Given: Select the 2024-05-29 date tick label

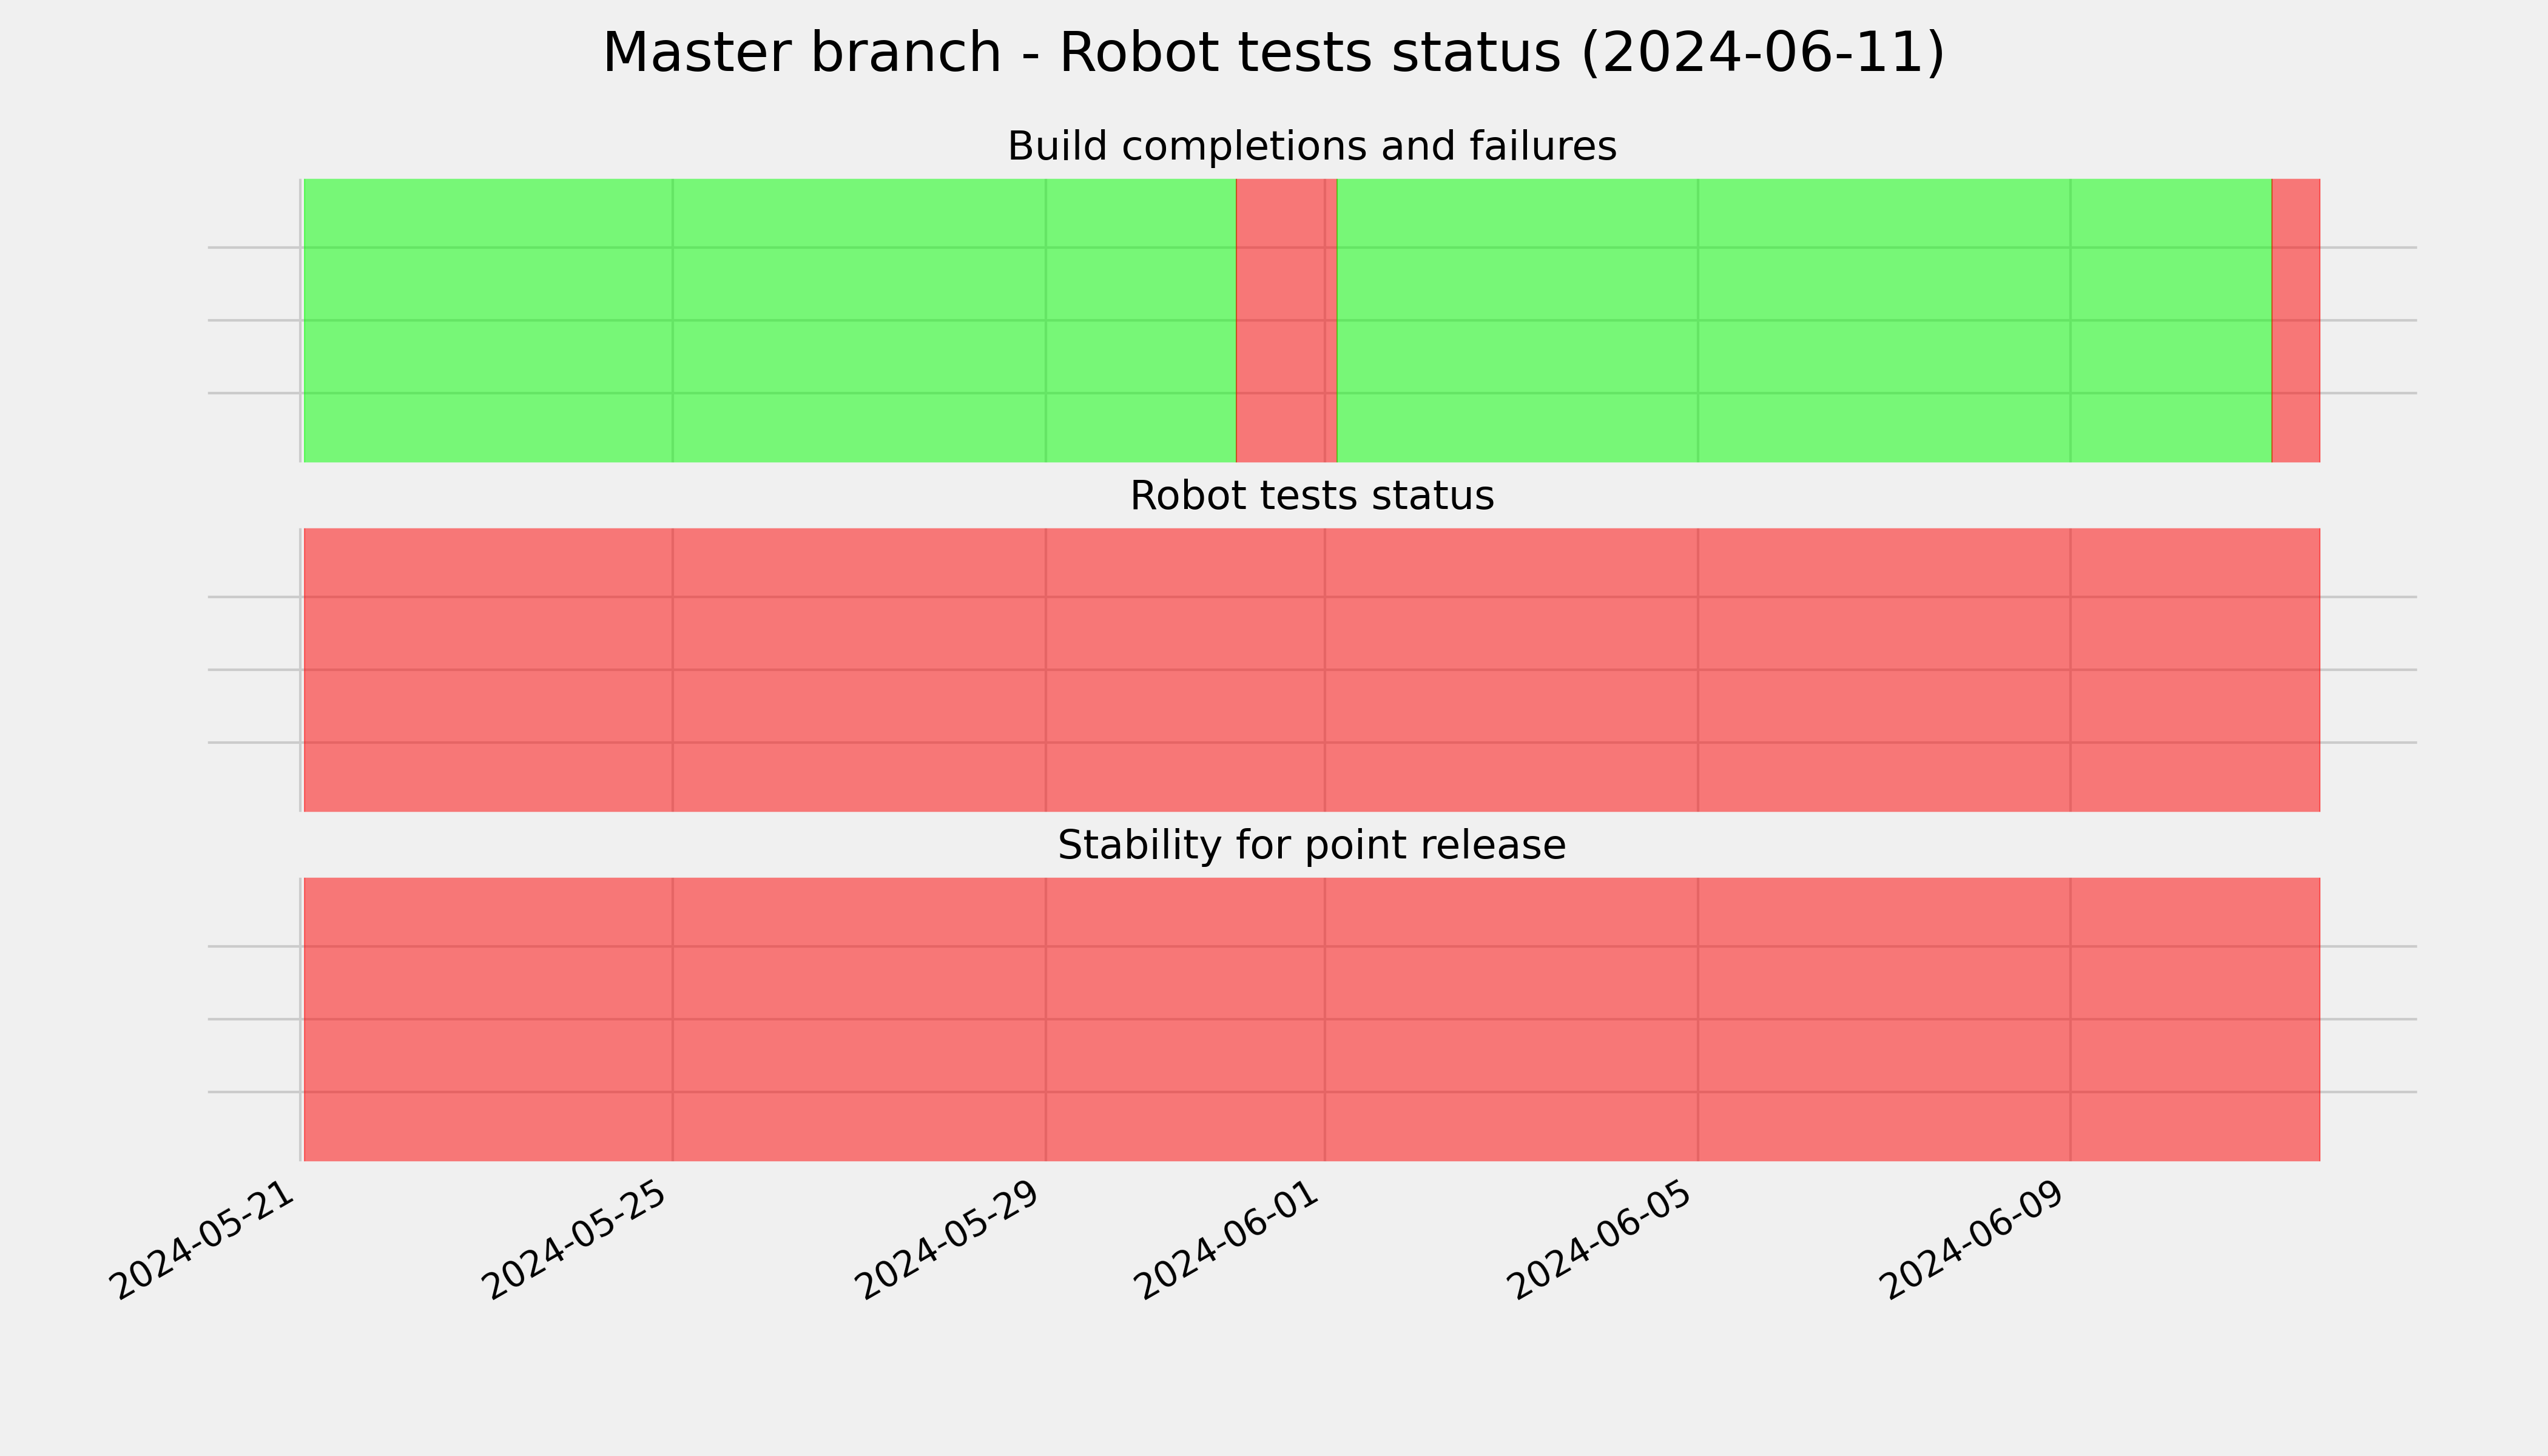Looking at the screenshot, I should click(x=948, y=1240).
